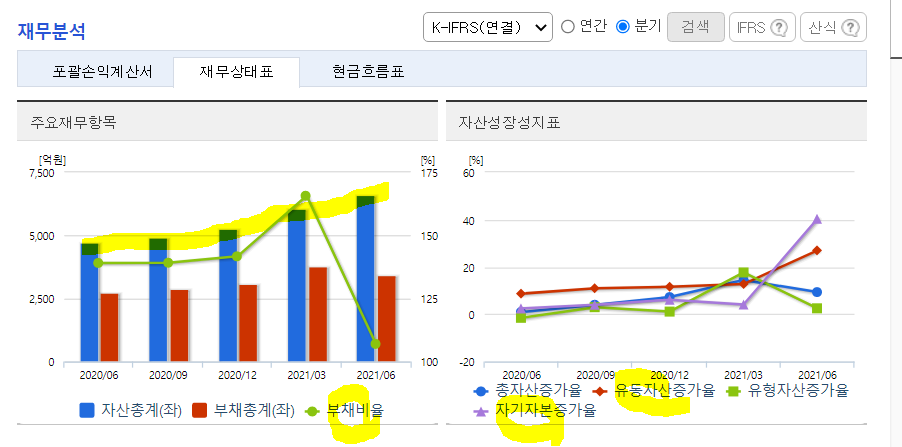Click the 자산성장성지표 panel title
This screenshot has width=902, height=447.
510,122
